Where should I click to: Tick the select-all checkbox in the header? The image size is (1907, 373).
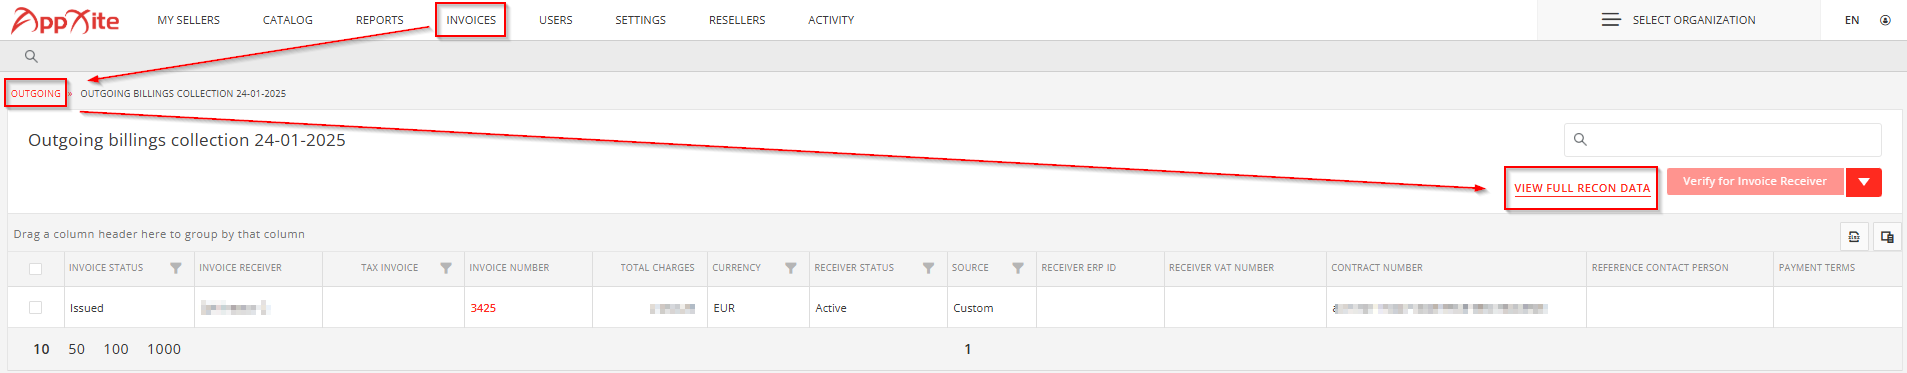tap(36, 268)
